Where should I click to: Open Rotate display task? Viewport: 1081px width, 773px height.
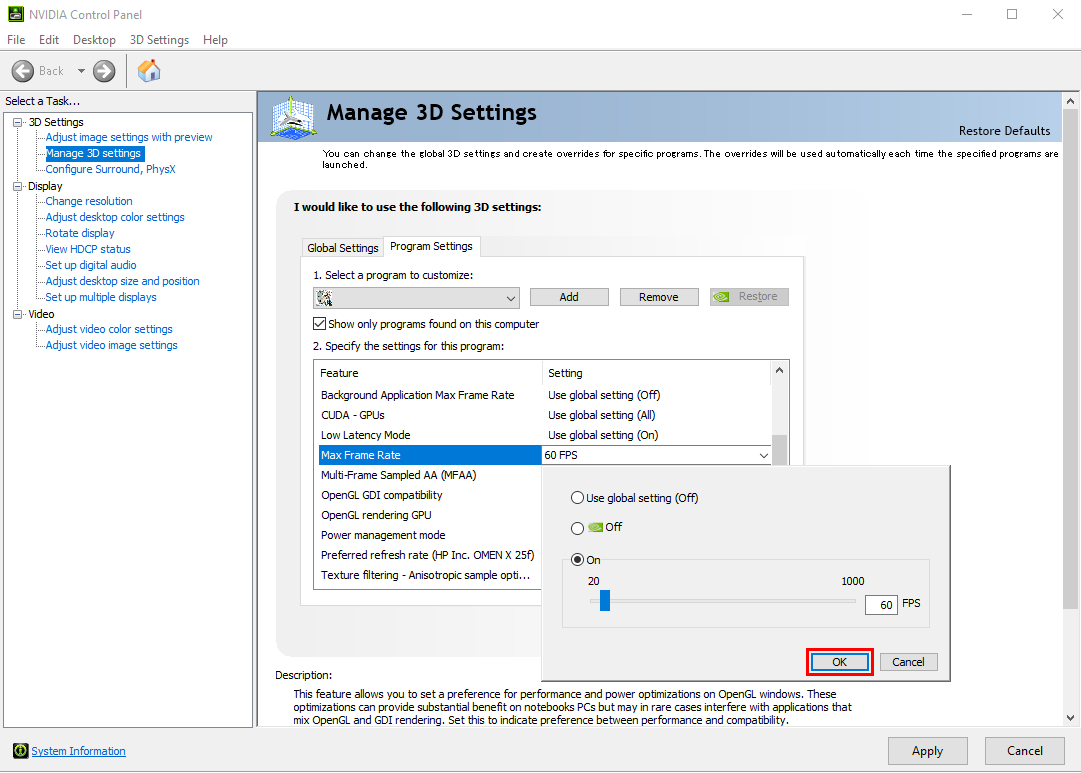pos(80,233)
